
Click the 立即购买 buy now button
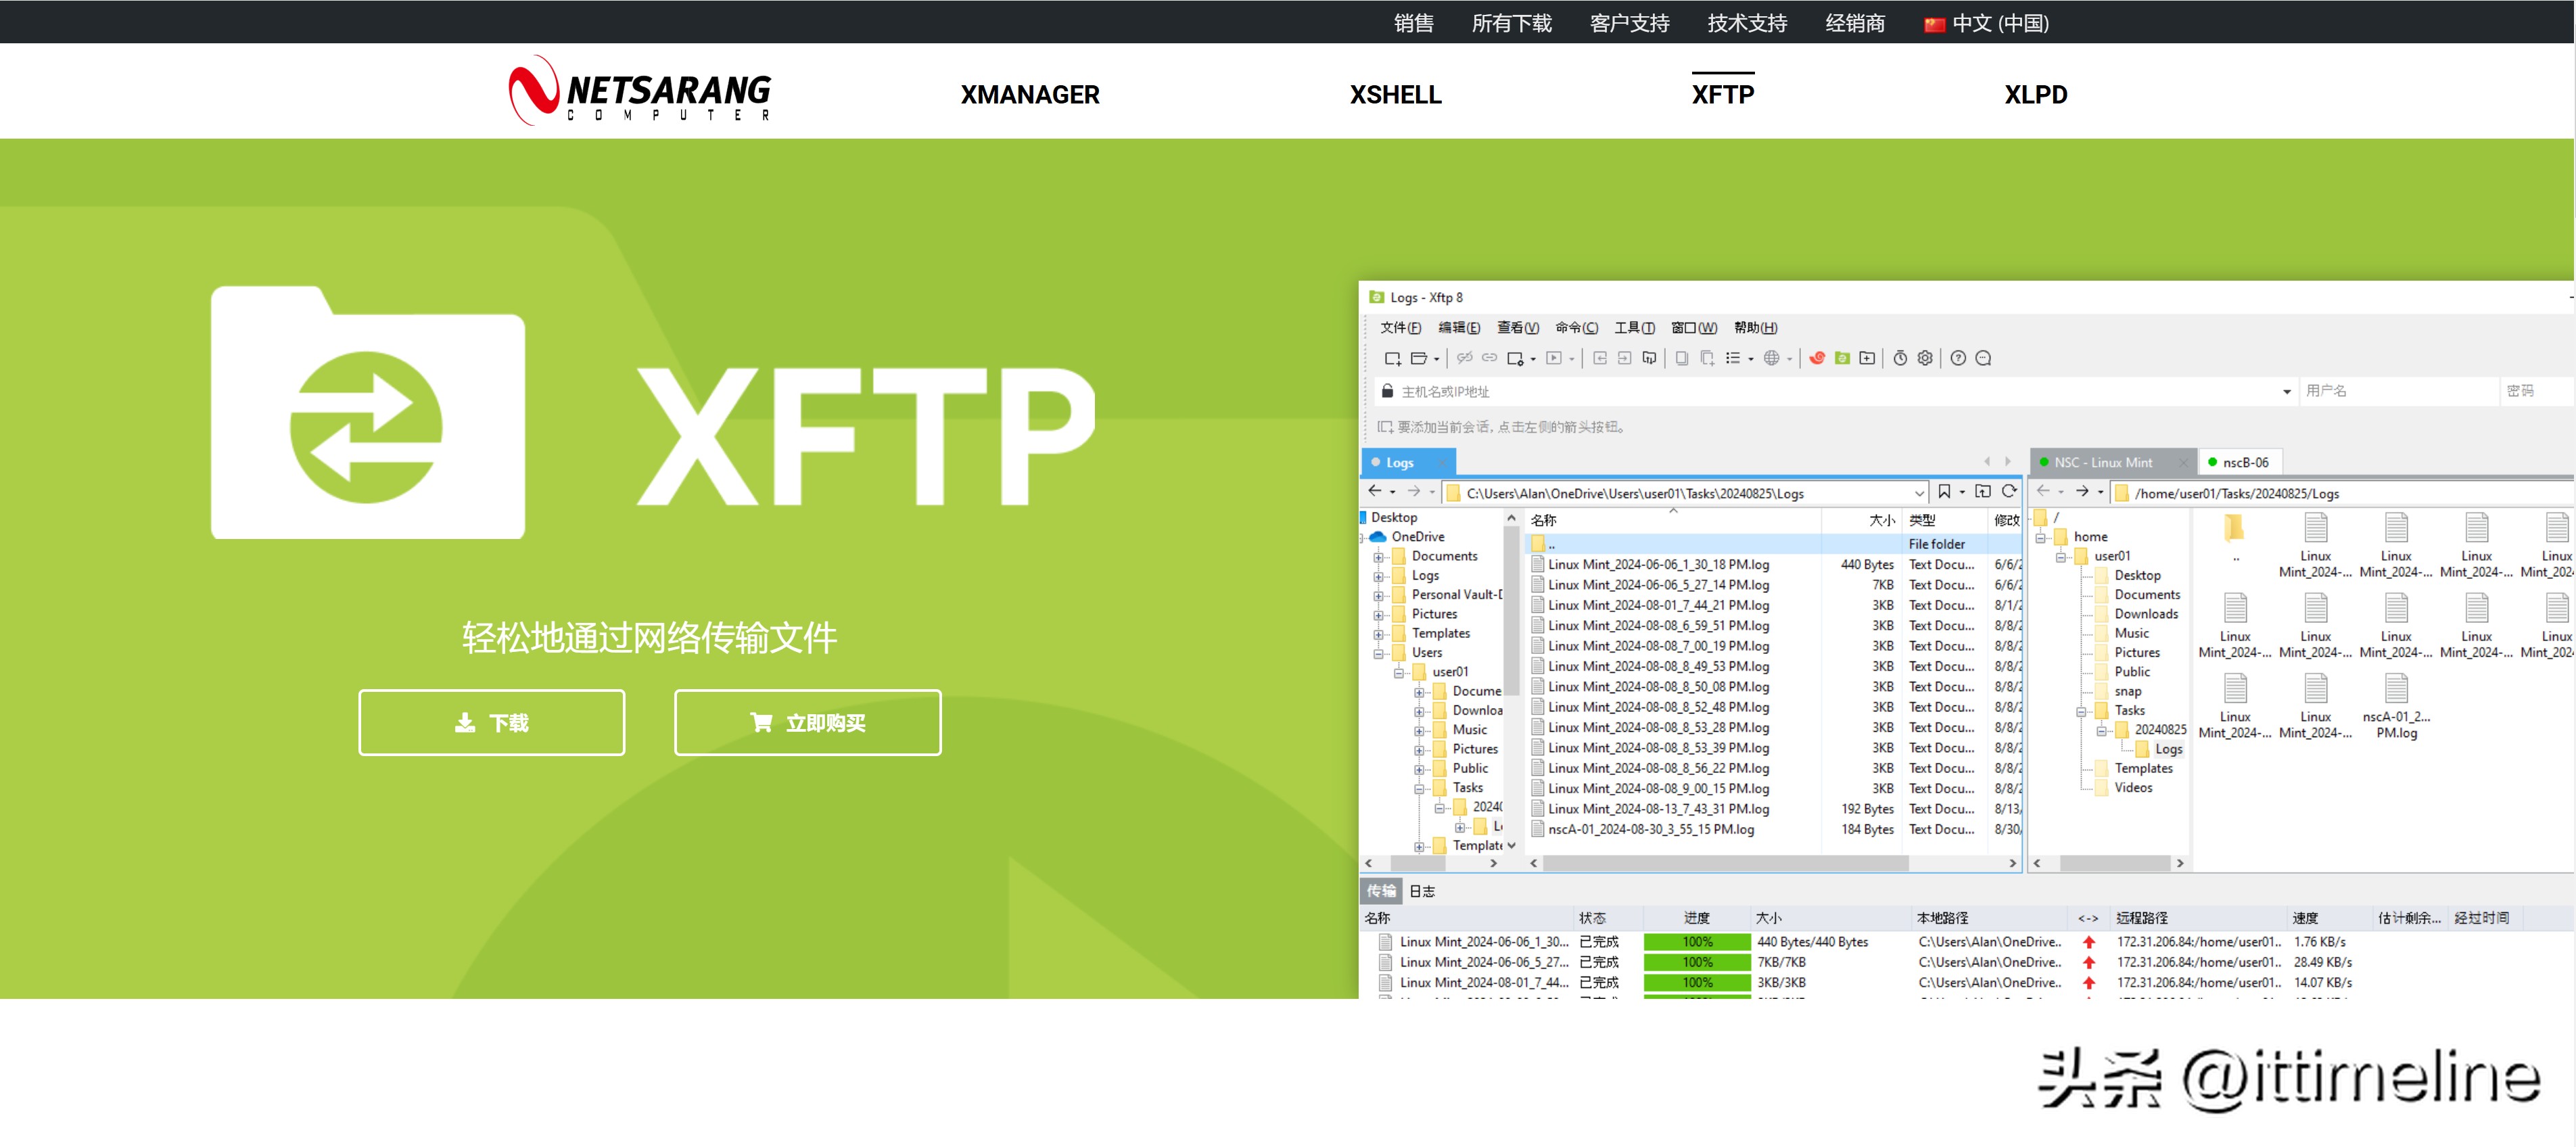(807, 722)
